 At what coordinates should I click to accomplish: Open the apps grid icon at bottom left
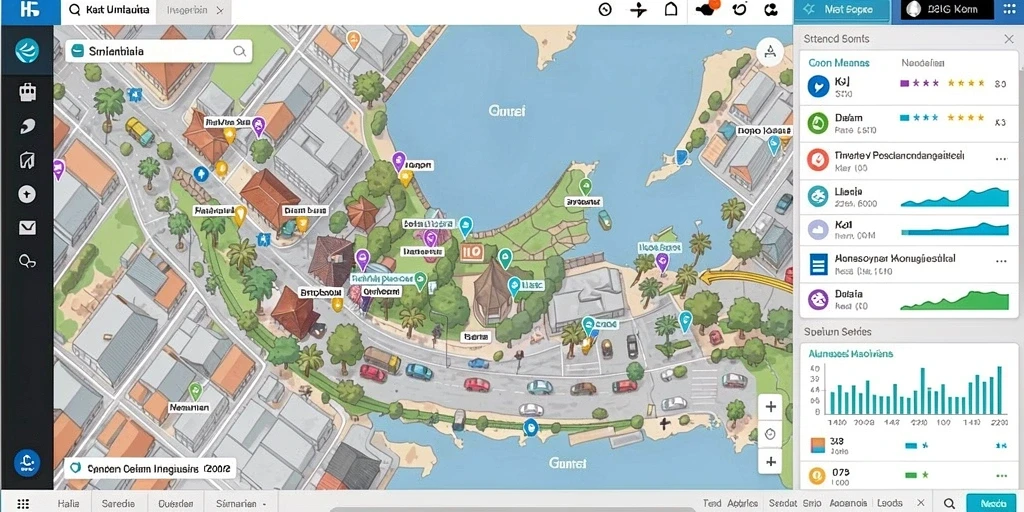click(x=24, y=504)
